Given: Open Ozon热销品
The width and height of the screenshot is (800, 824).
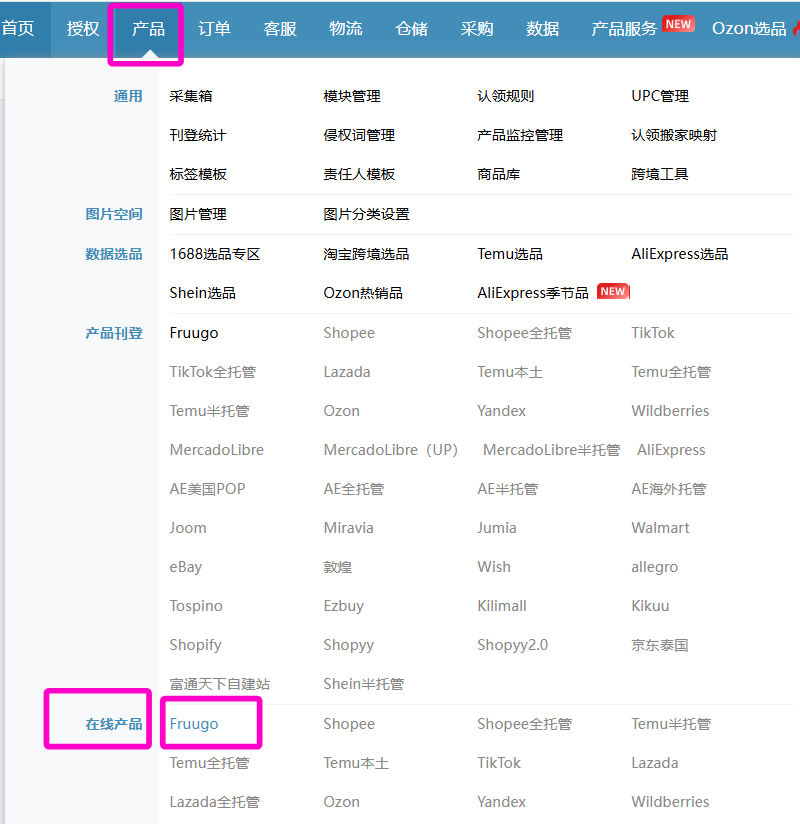Looking at the screenshot, I should coord(363,293).
